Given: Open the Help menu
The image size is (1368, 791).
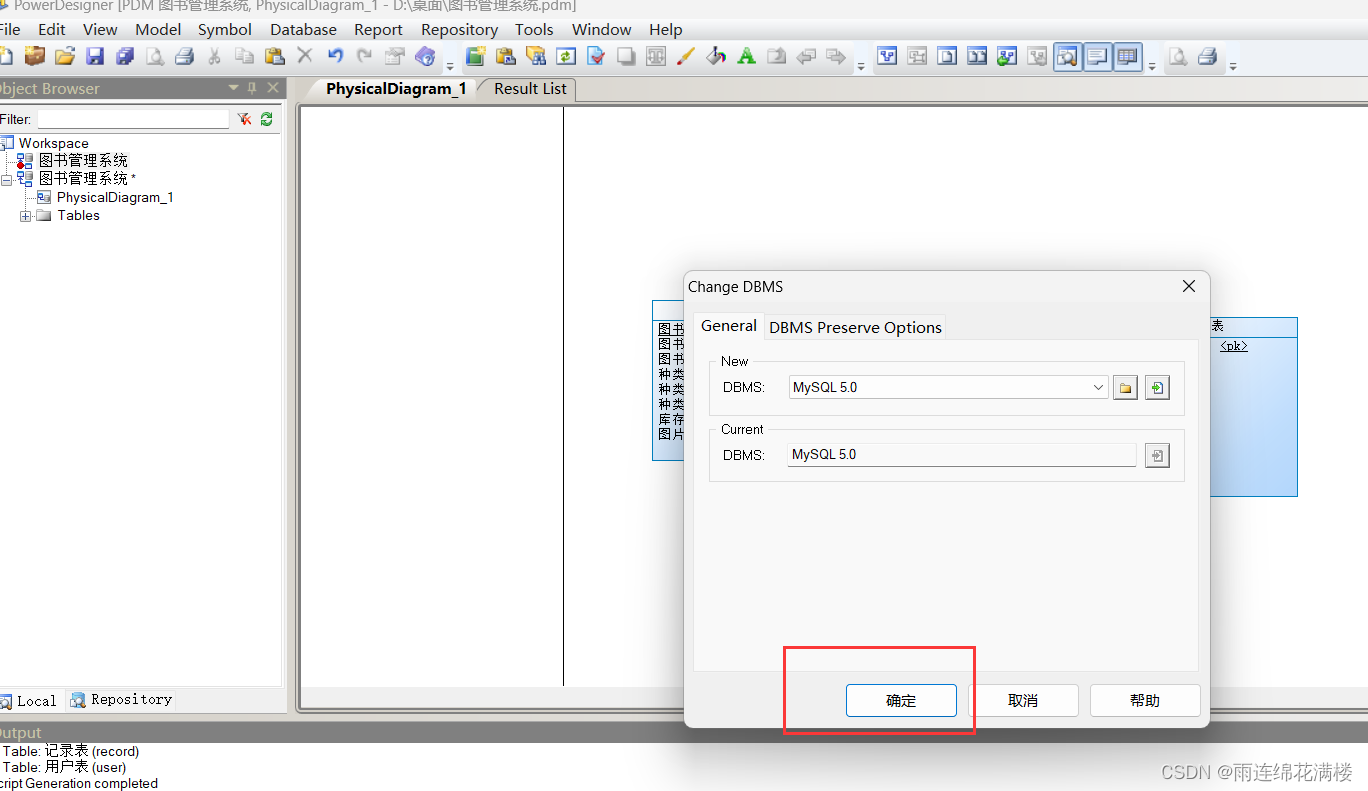Looking at the screenshot, I should click(665, 29).
